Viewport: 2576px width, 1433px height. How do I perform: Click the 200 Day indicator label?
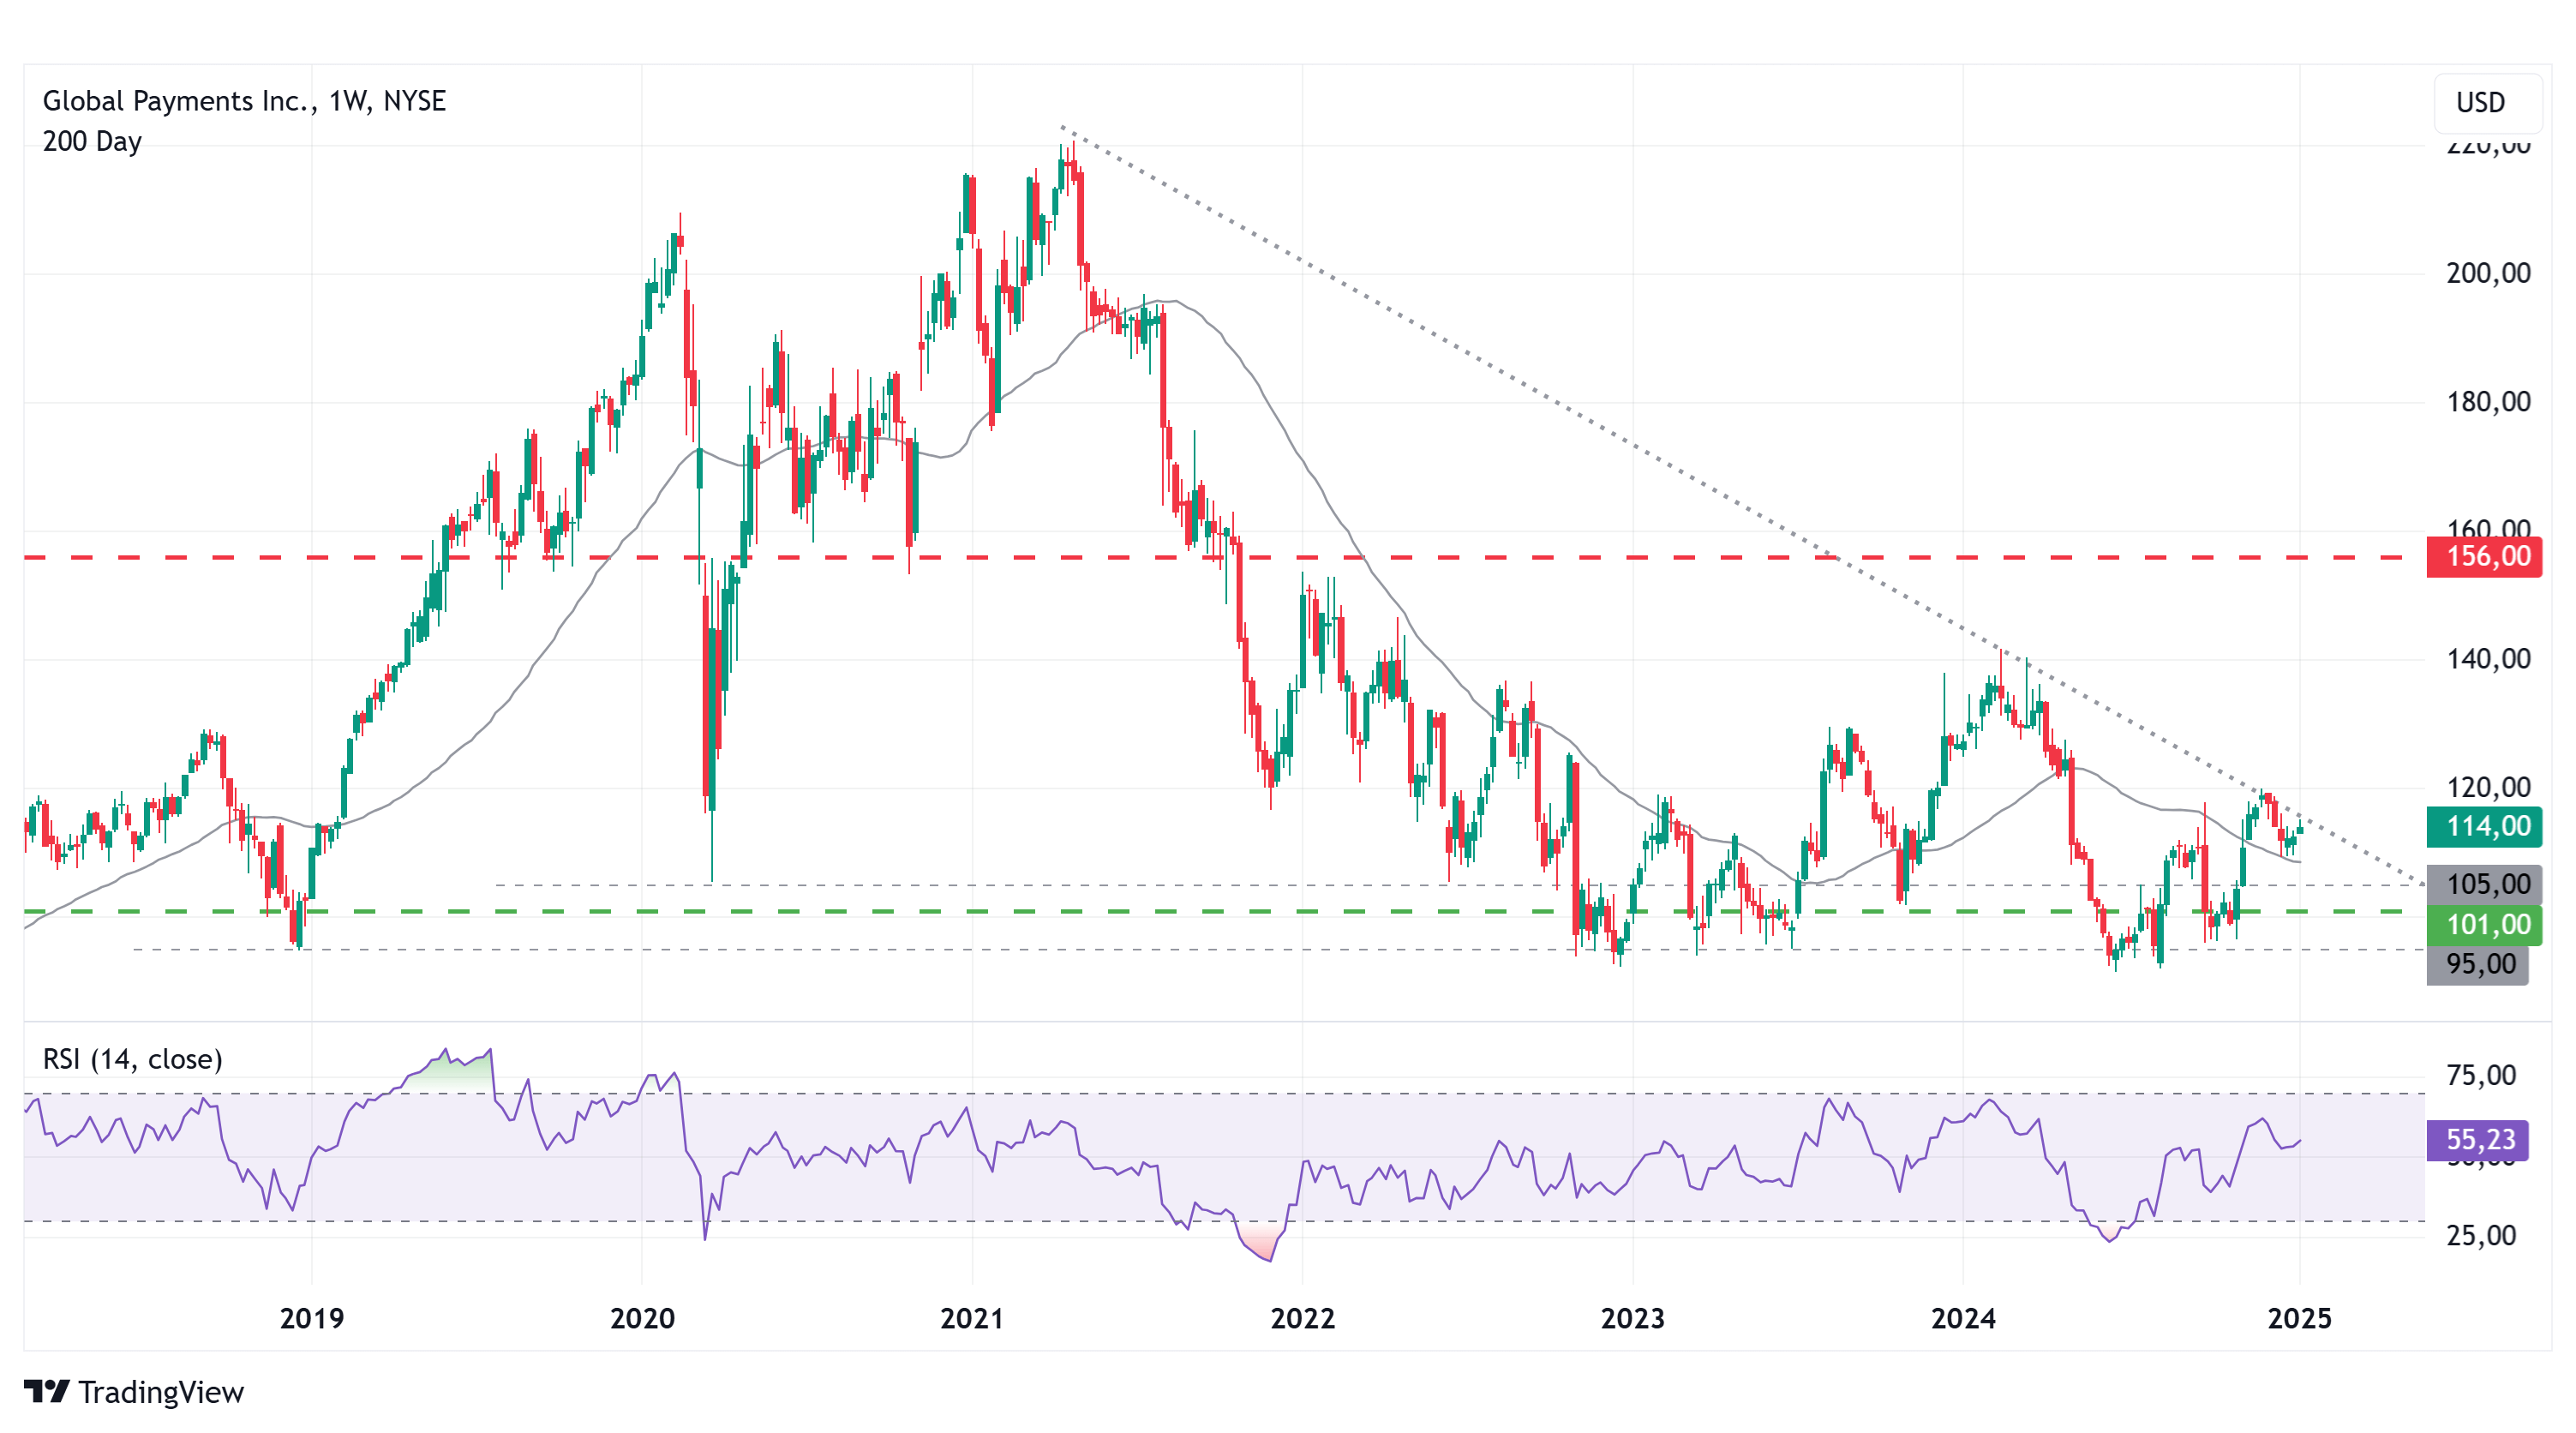(x=92, y=141)
